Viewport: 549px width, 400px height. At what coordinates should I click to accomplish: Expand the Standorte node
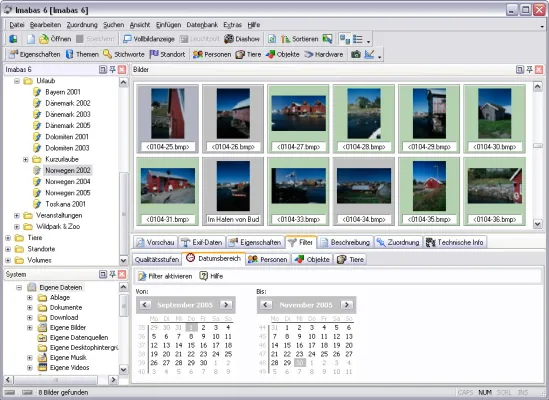click(8, 249)
